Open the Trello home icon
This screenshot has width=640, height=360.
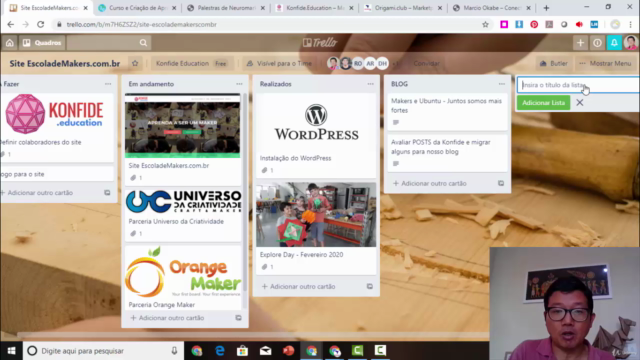pyautogui.click(x=9, y=43)
